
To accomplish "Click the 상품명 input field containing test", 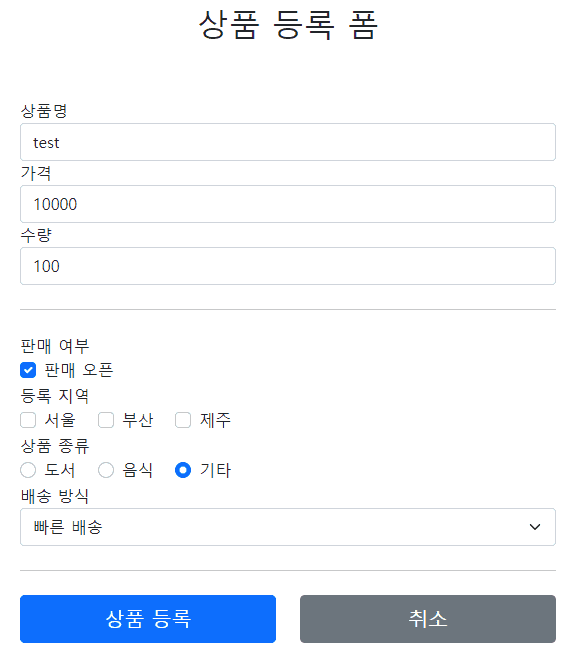I will [288, 142].
